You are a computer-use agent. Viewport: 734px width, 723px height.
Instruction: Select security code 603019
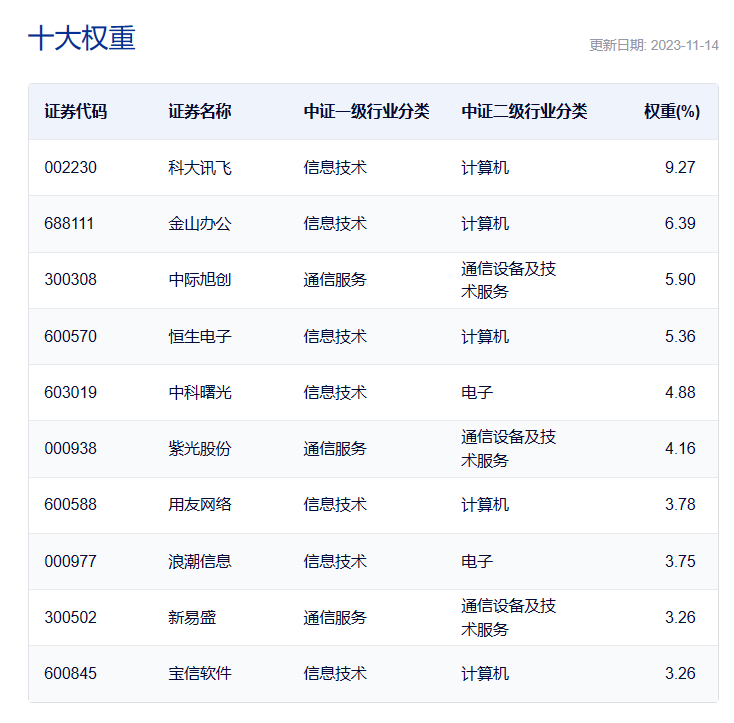[71, 392]
